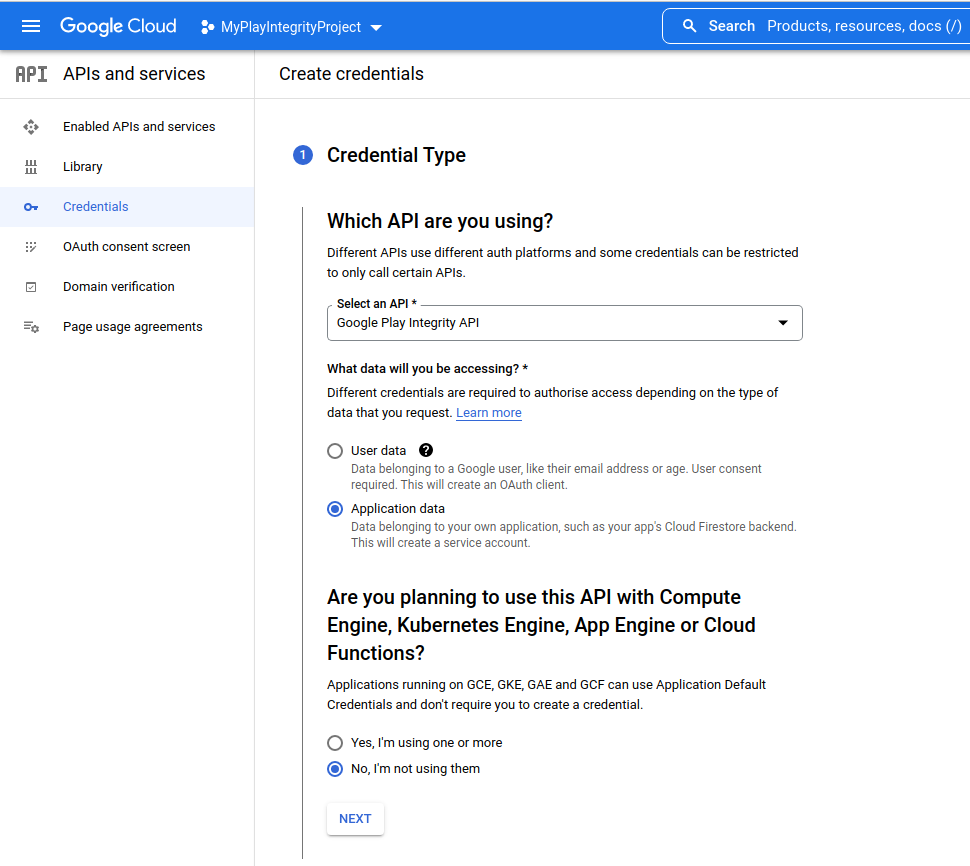Click the help icon next to User data
Viewport: 970px width, 866px height.
tap(425, 450)
